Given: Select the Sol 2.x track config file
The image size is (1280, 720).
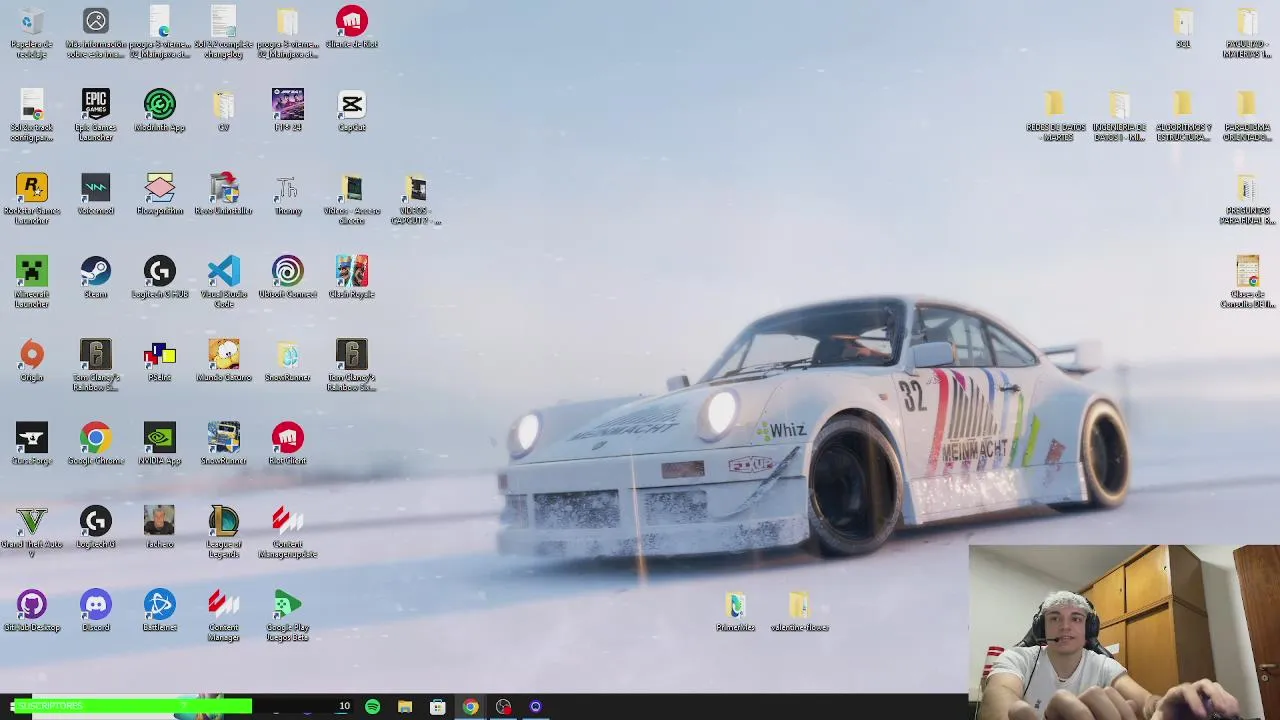Looking at the screenshot, I should tap(31, 115).
